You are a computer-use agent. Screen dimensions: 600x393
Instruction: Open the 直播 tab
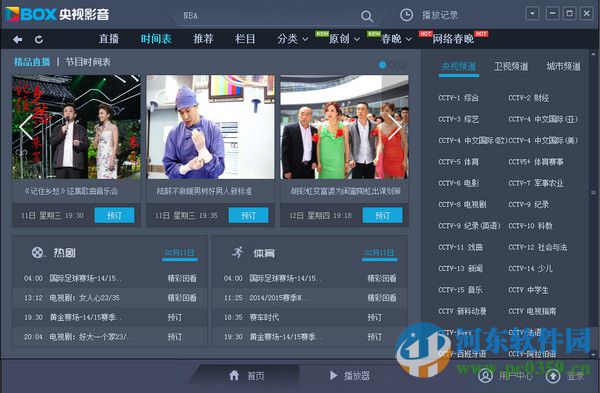tap(109, 39)
